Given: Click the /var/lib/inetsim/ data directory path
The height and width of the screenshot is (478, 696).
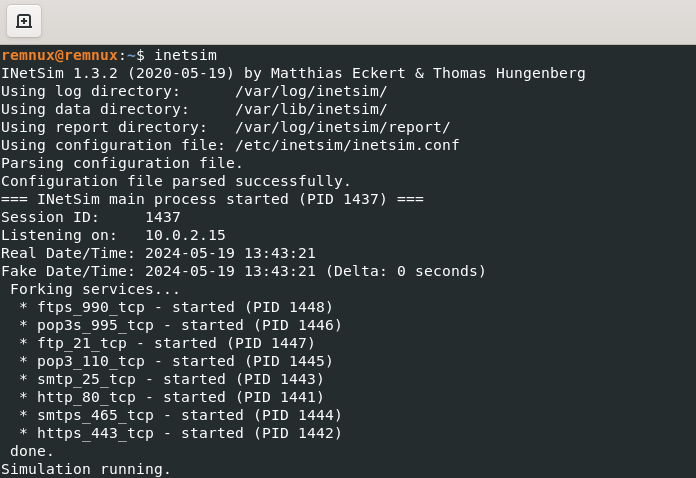Looking at the screenshot, I should pos(311,109).
